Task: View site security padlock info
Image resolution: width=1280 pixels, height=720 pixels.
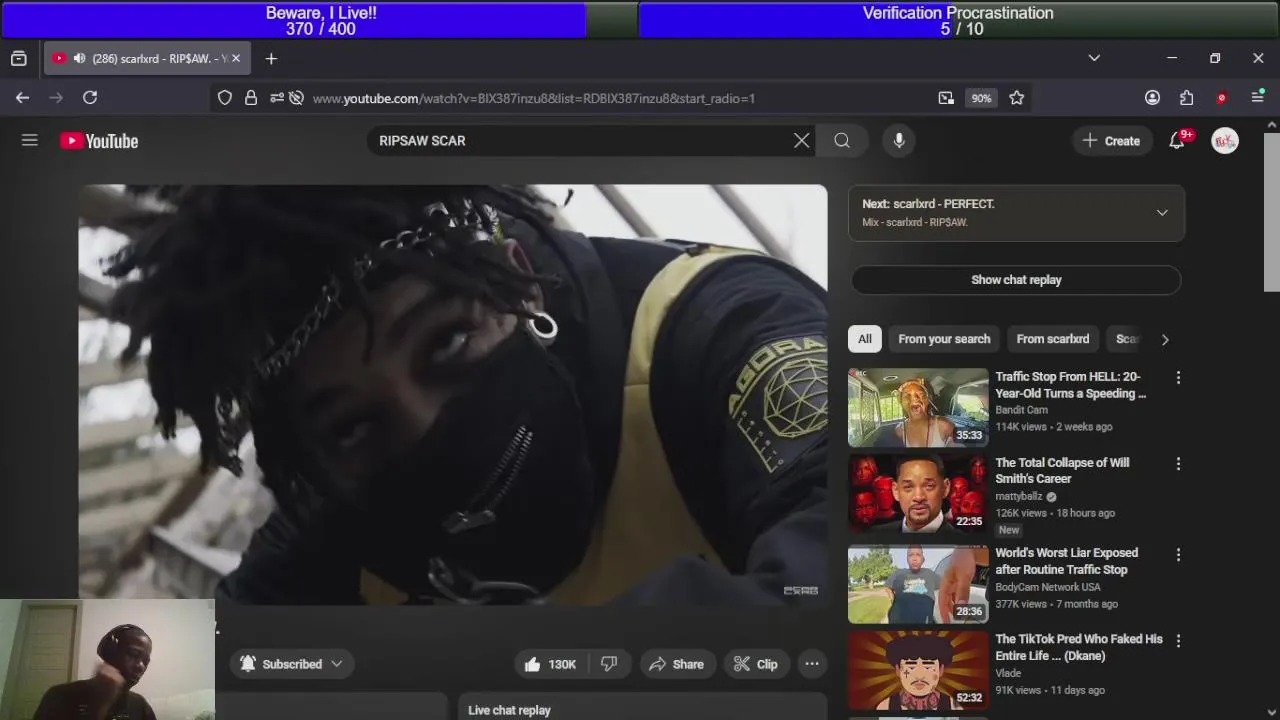Action: 251,98
